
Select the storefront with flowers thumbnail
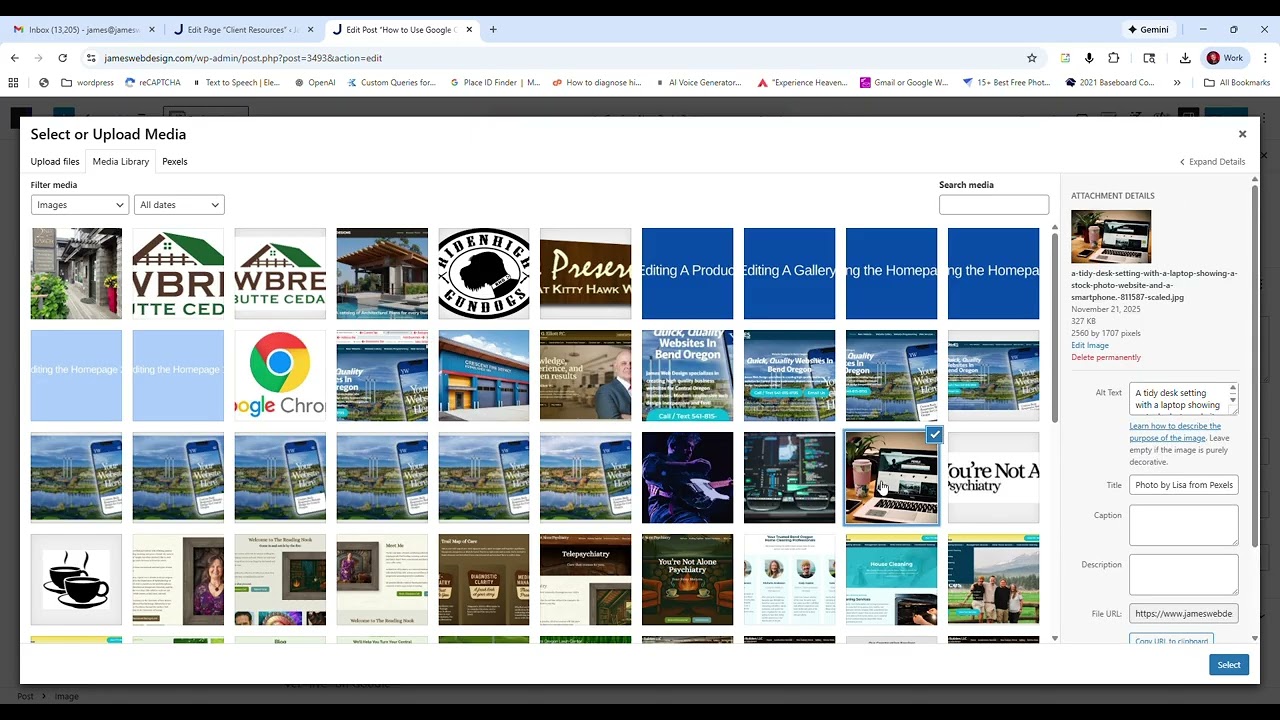76,274
